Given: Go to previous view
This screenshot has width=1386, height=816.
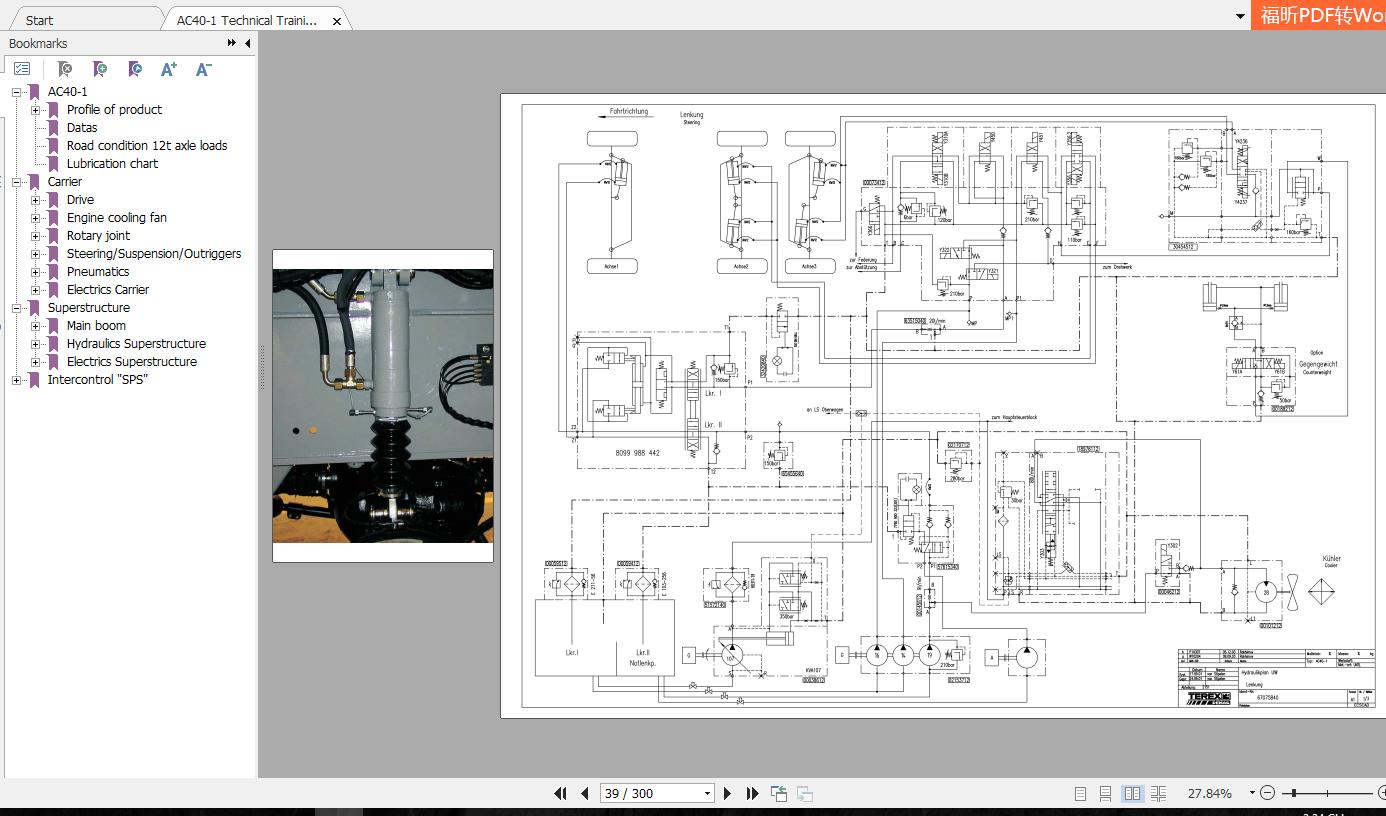Looking at the screenshot, I should click(x=779, y=793).
